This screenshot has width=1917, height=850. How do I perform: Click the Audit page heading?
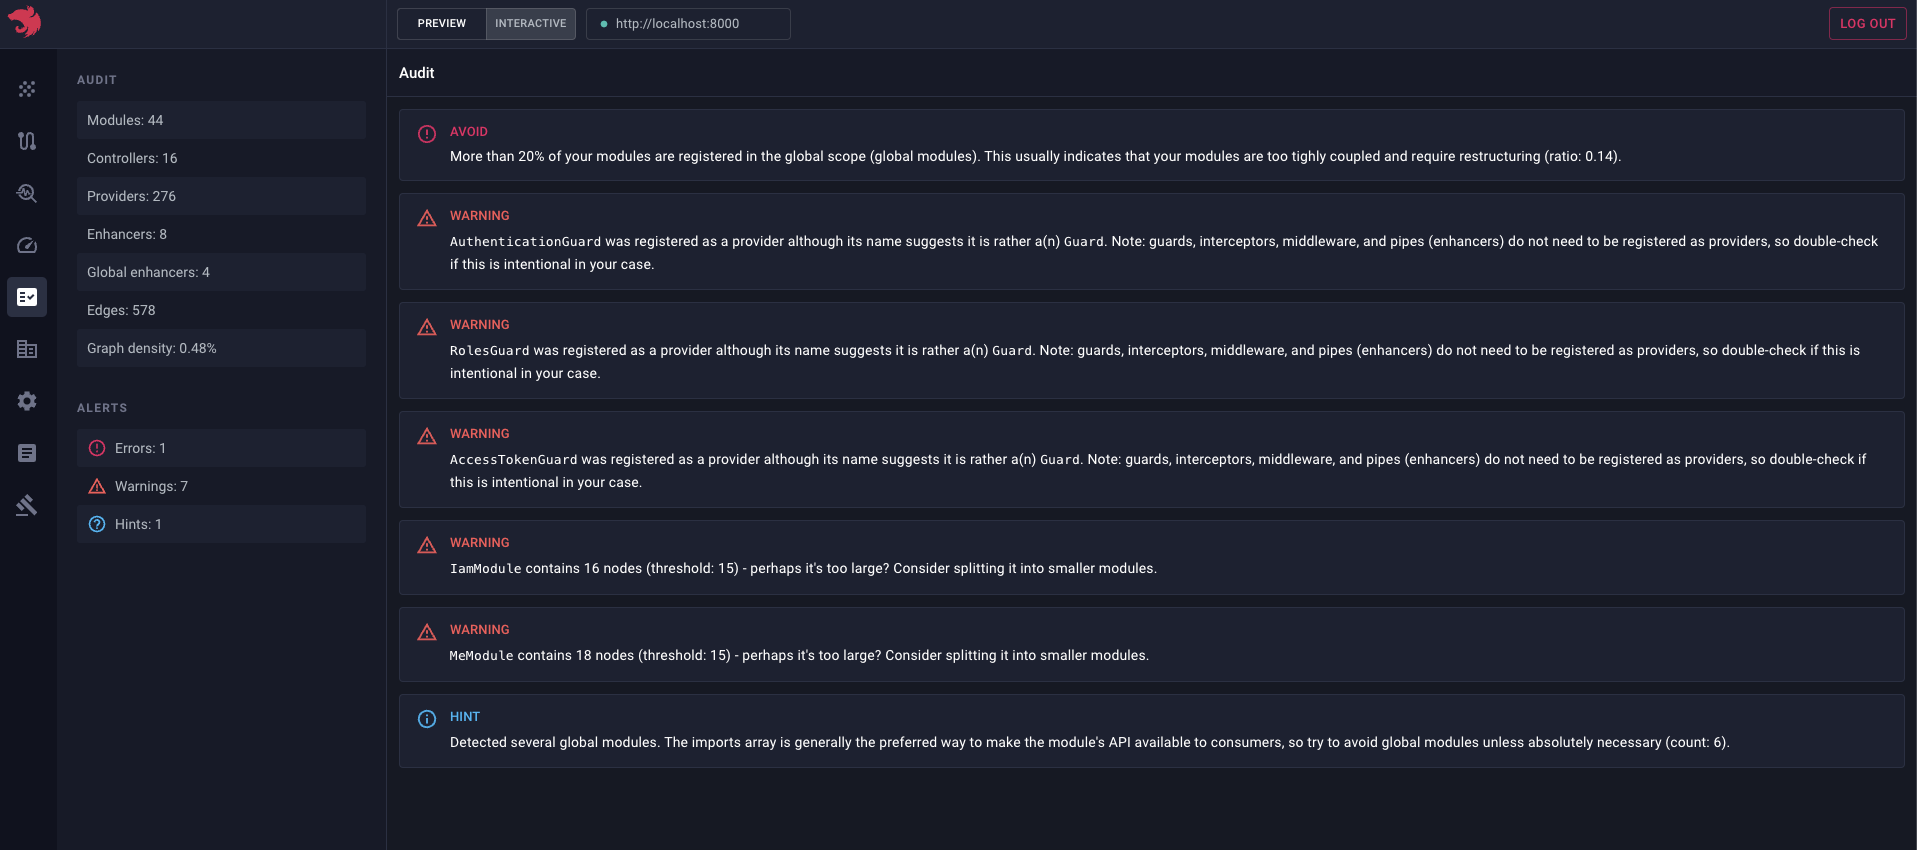(x=417, y=73)
